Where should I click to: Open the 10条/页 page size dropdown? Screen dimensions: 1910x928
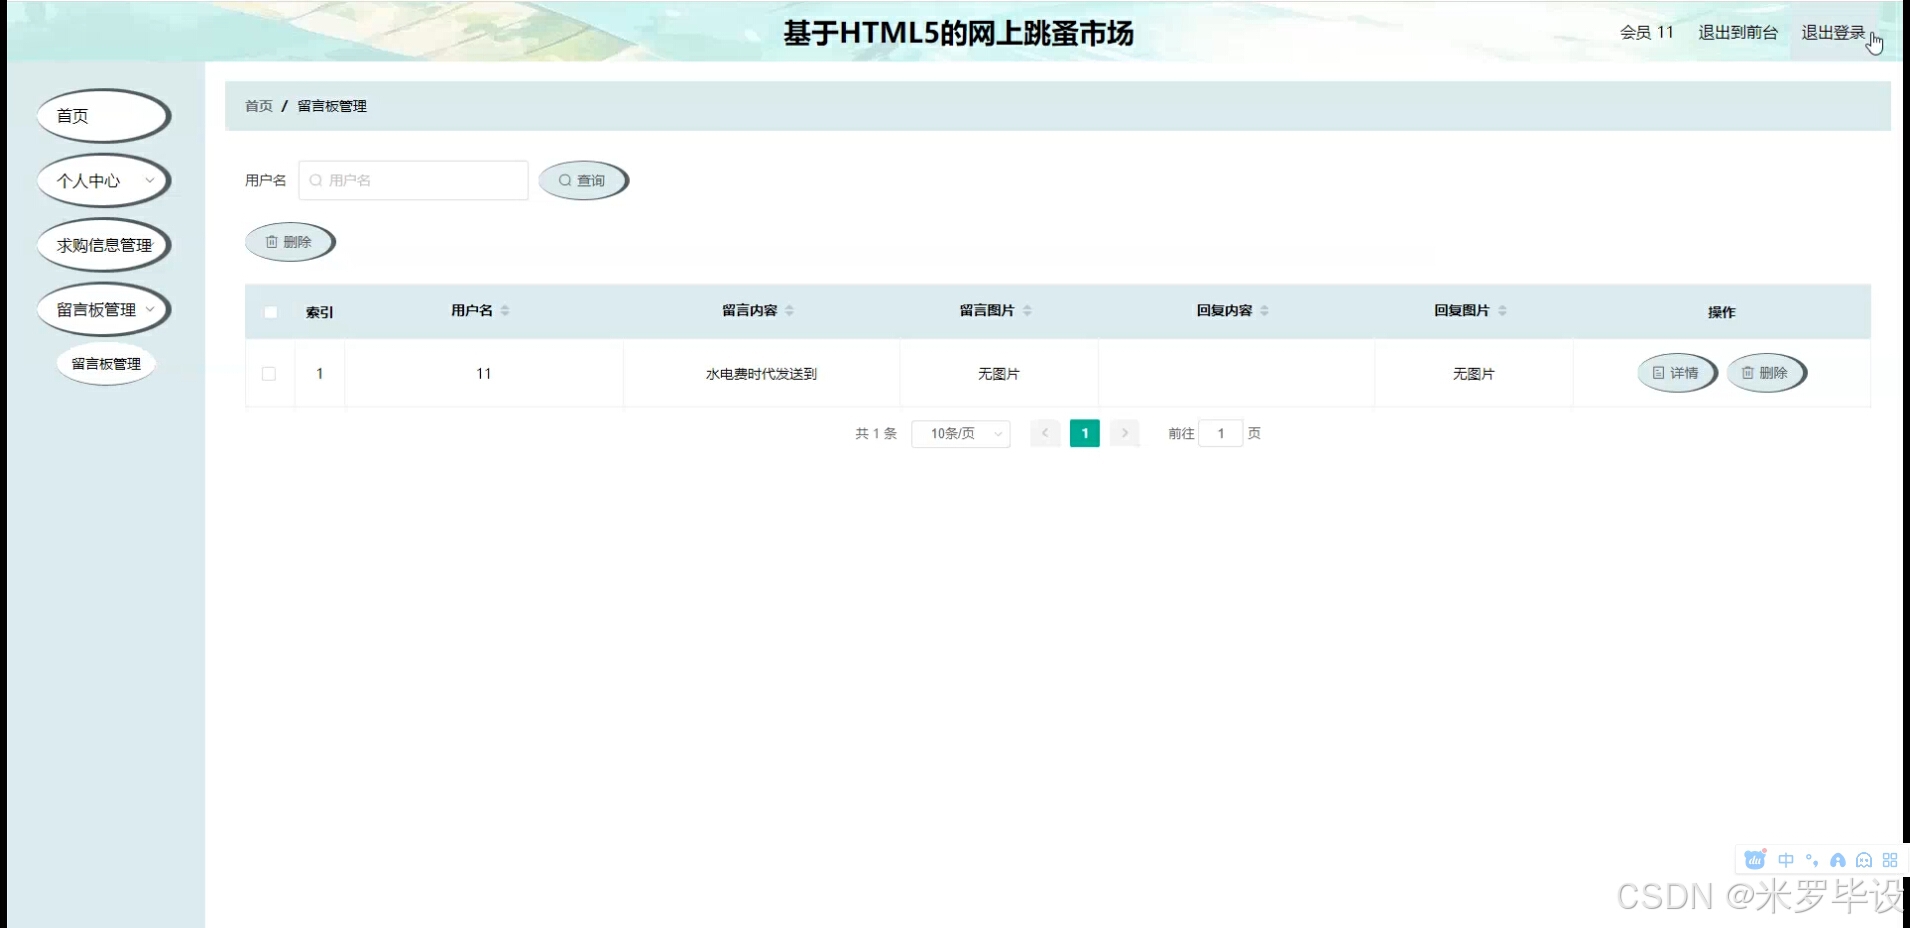[961, 434]
